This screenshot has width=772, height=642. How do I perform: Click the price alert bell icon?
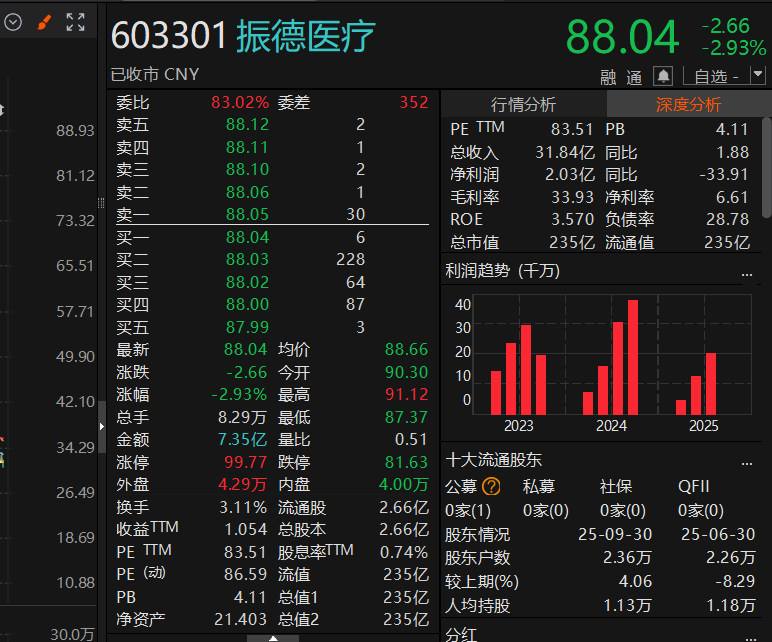click(x=663, y=76)
